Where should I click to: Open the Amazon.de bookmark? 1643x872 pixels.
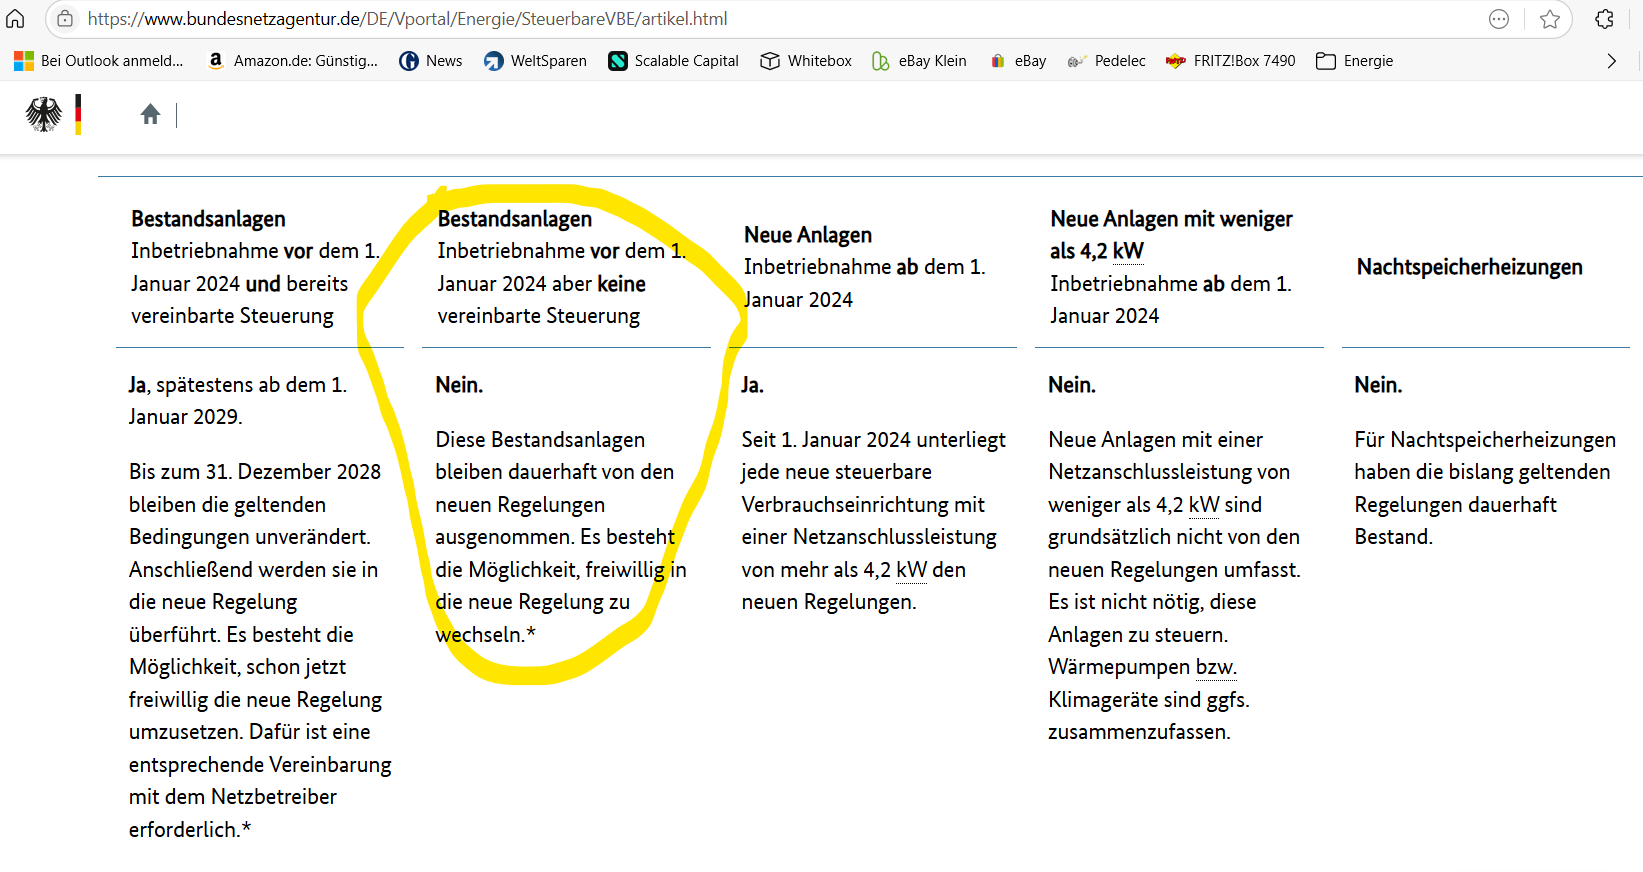(x=292, y=61)
